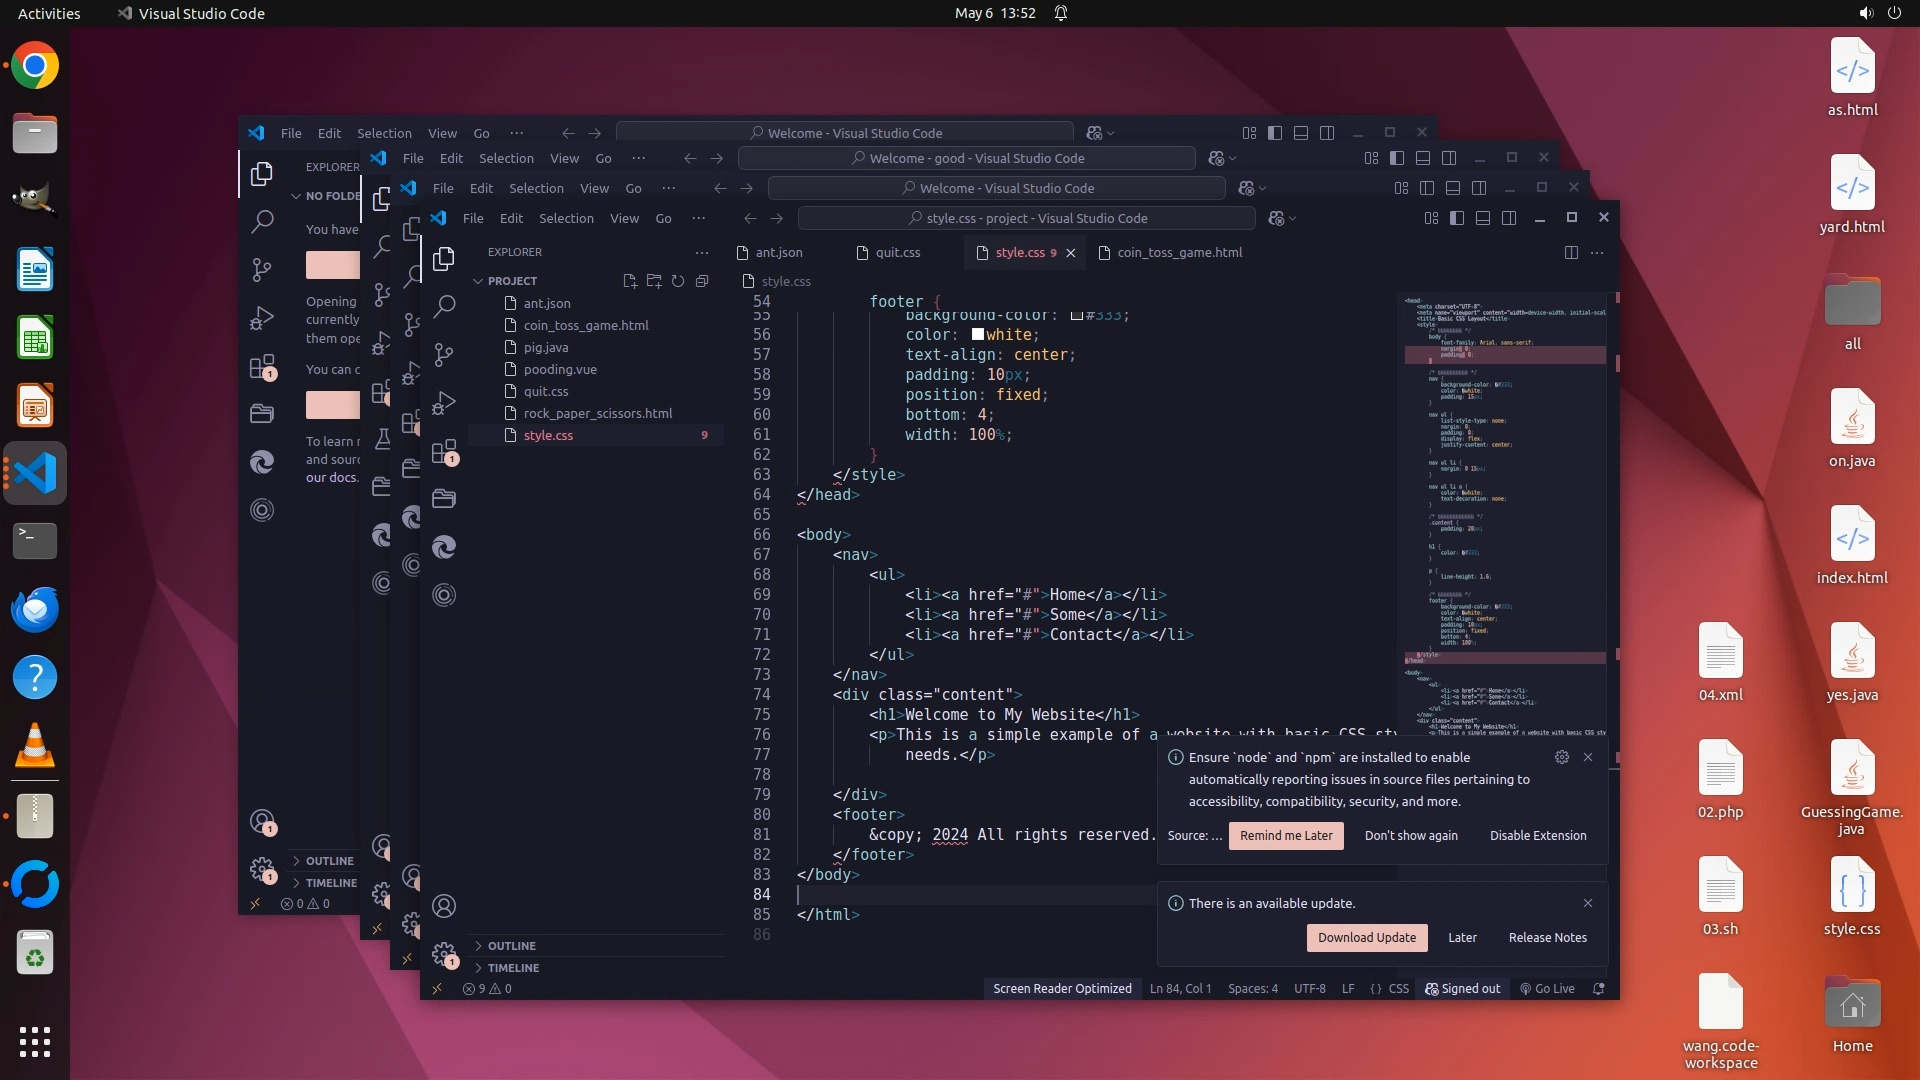
Task: Click New File icon in PROJECT header
Action: [x=630, y=281]
